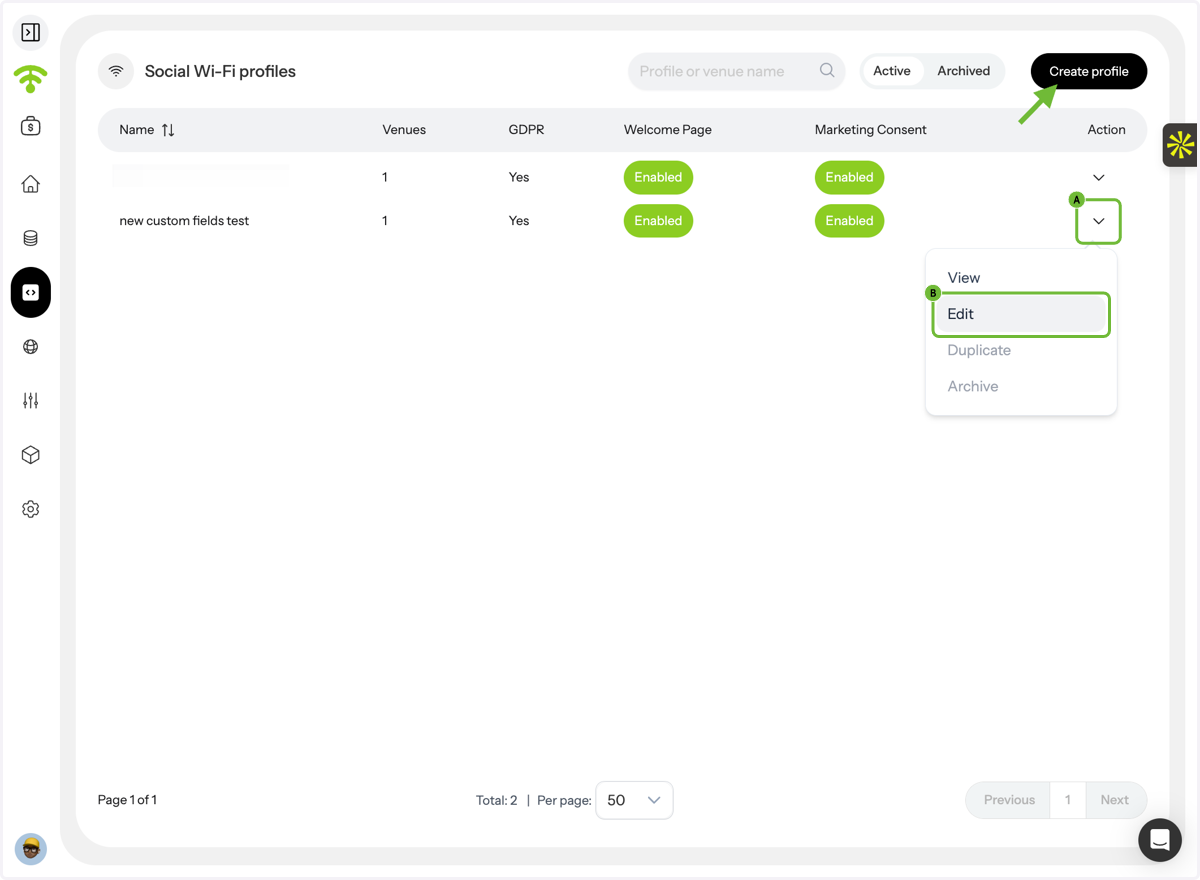Choose Duplicate from the action menu
Screen dimensions: 1200x880
coord(1021,350)
